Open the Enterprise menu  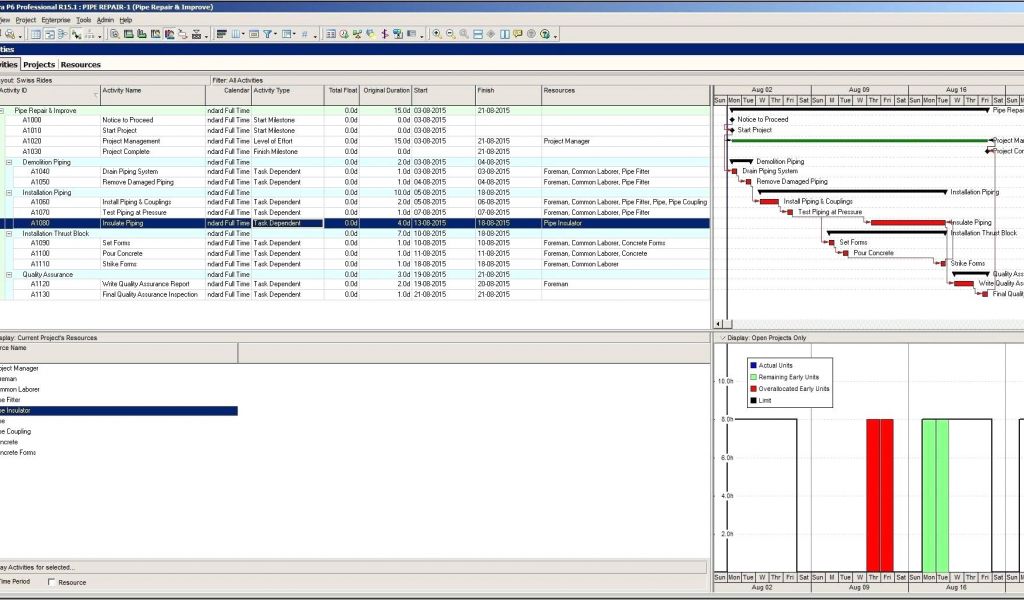56,20
